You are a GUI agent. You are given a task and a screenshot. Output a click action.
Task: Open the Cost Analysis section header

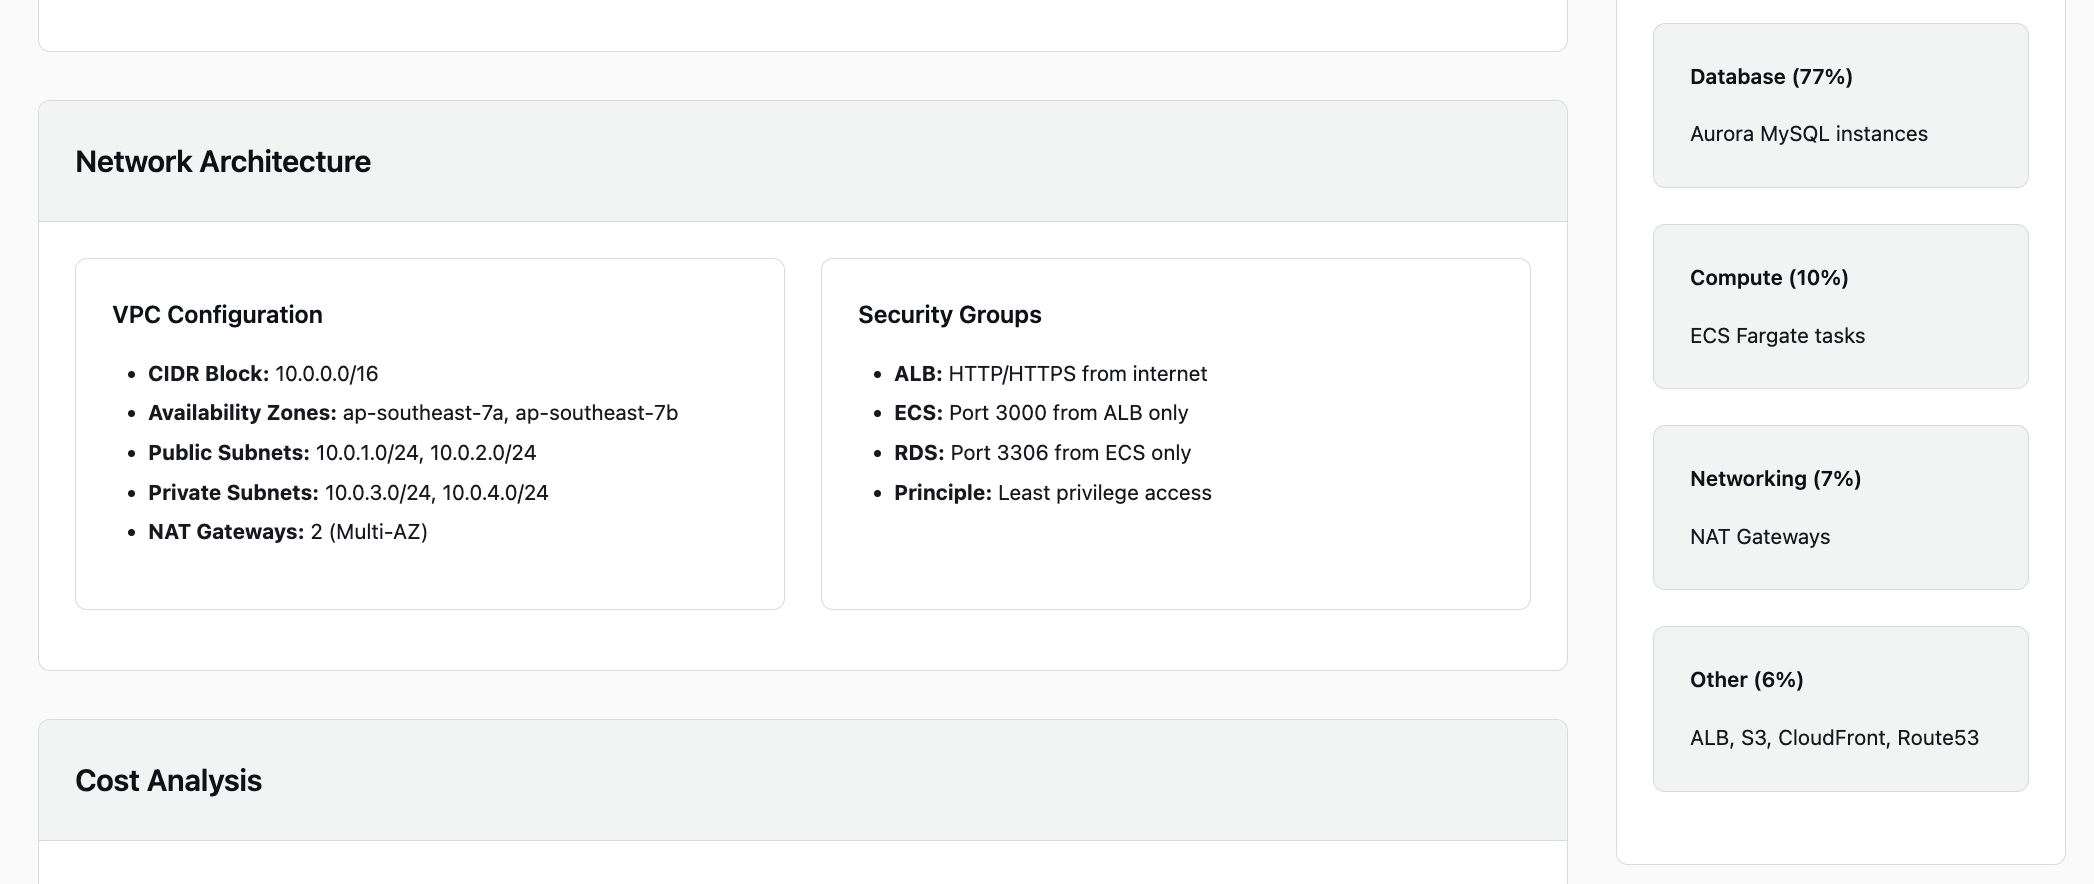168,781
